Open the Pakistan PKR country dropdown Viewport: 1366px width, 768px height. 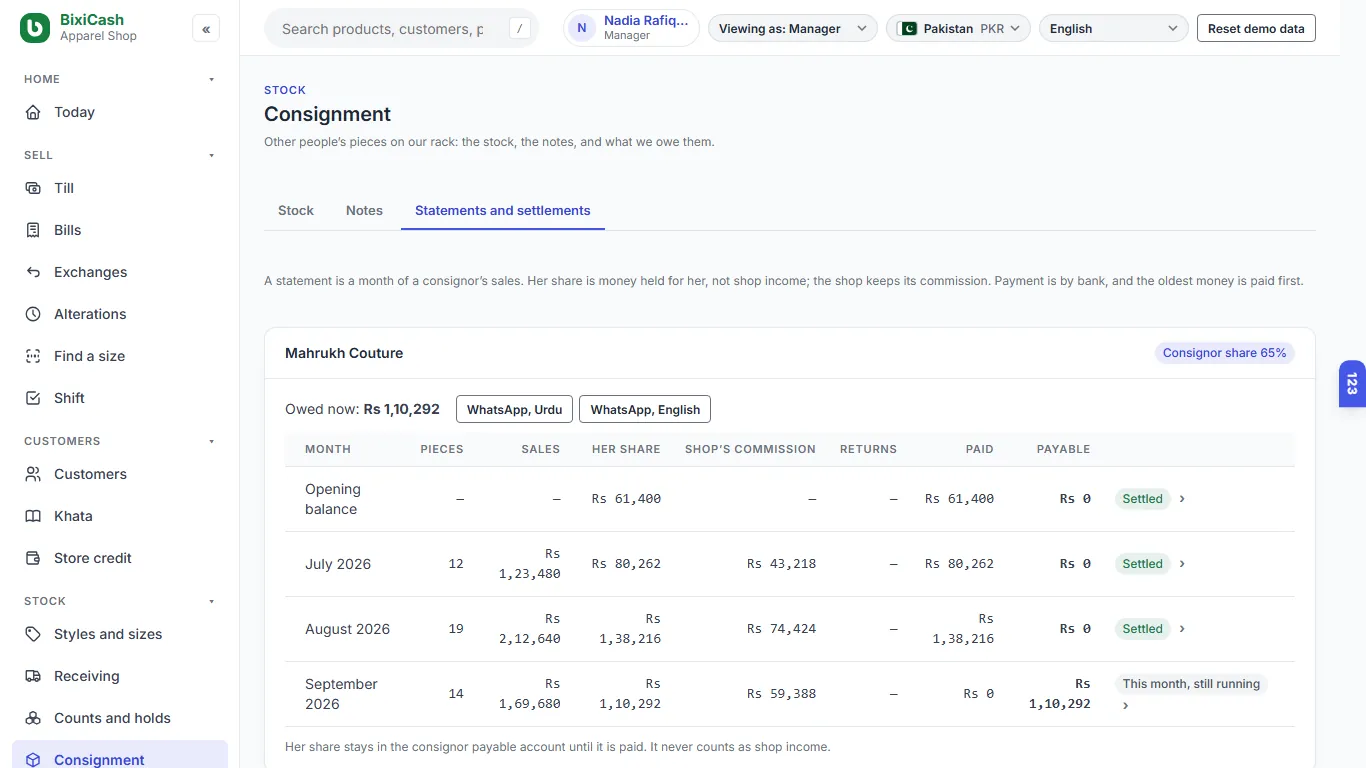click(x=958, y=28)
